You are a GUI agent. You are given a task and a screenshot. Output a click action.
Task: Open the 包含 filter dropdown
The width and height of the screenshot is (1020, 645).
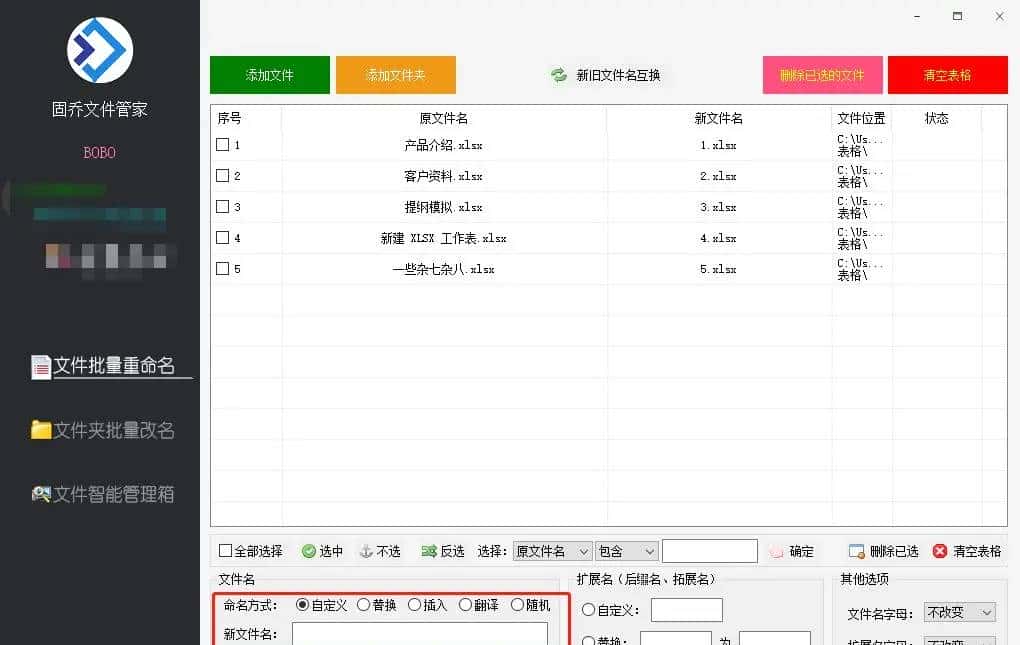[626, 550]
